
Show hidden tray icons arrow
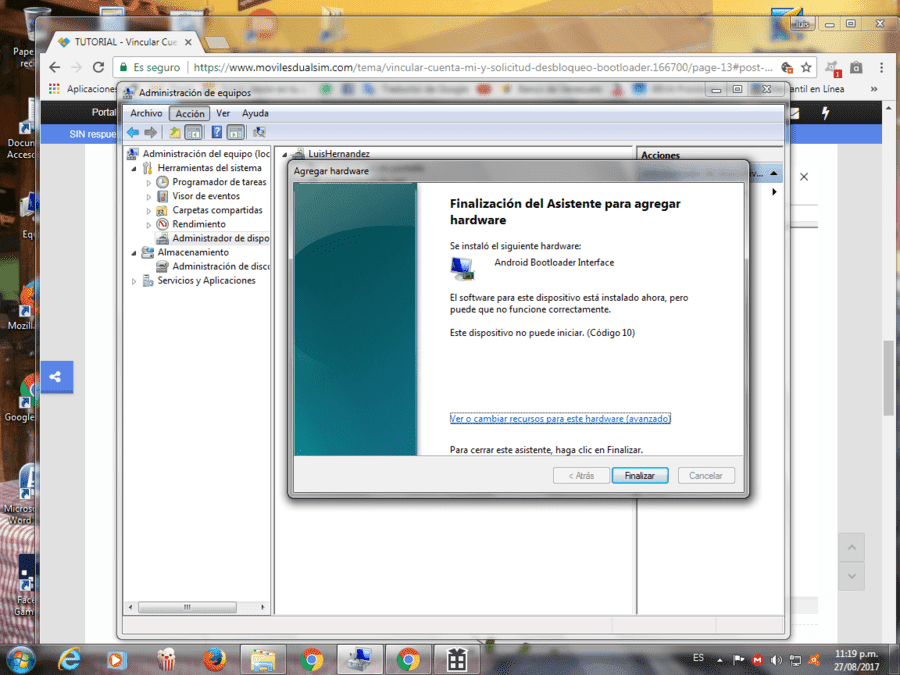pos(720,661)
